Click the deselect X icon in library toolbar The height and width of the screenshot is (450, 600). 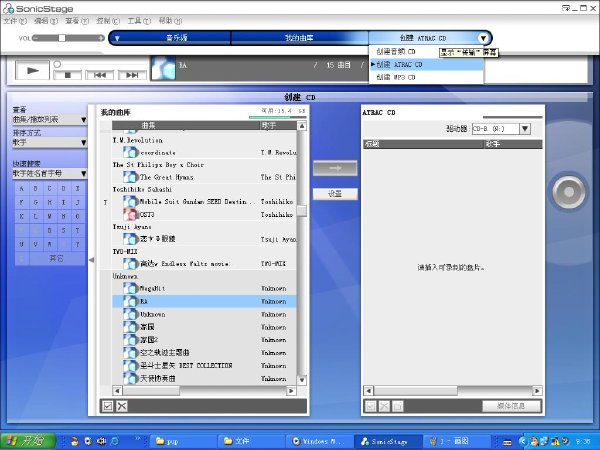point(122,406)
